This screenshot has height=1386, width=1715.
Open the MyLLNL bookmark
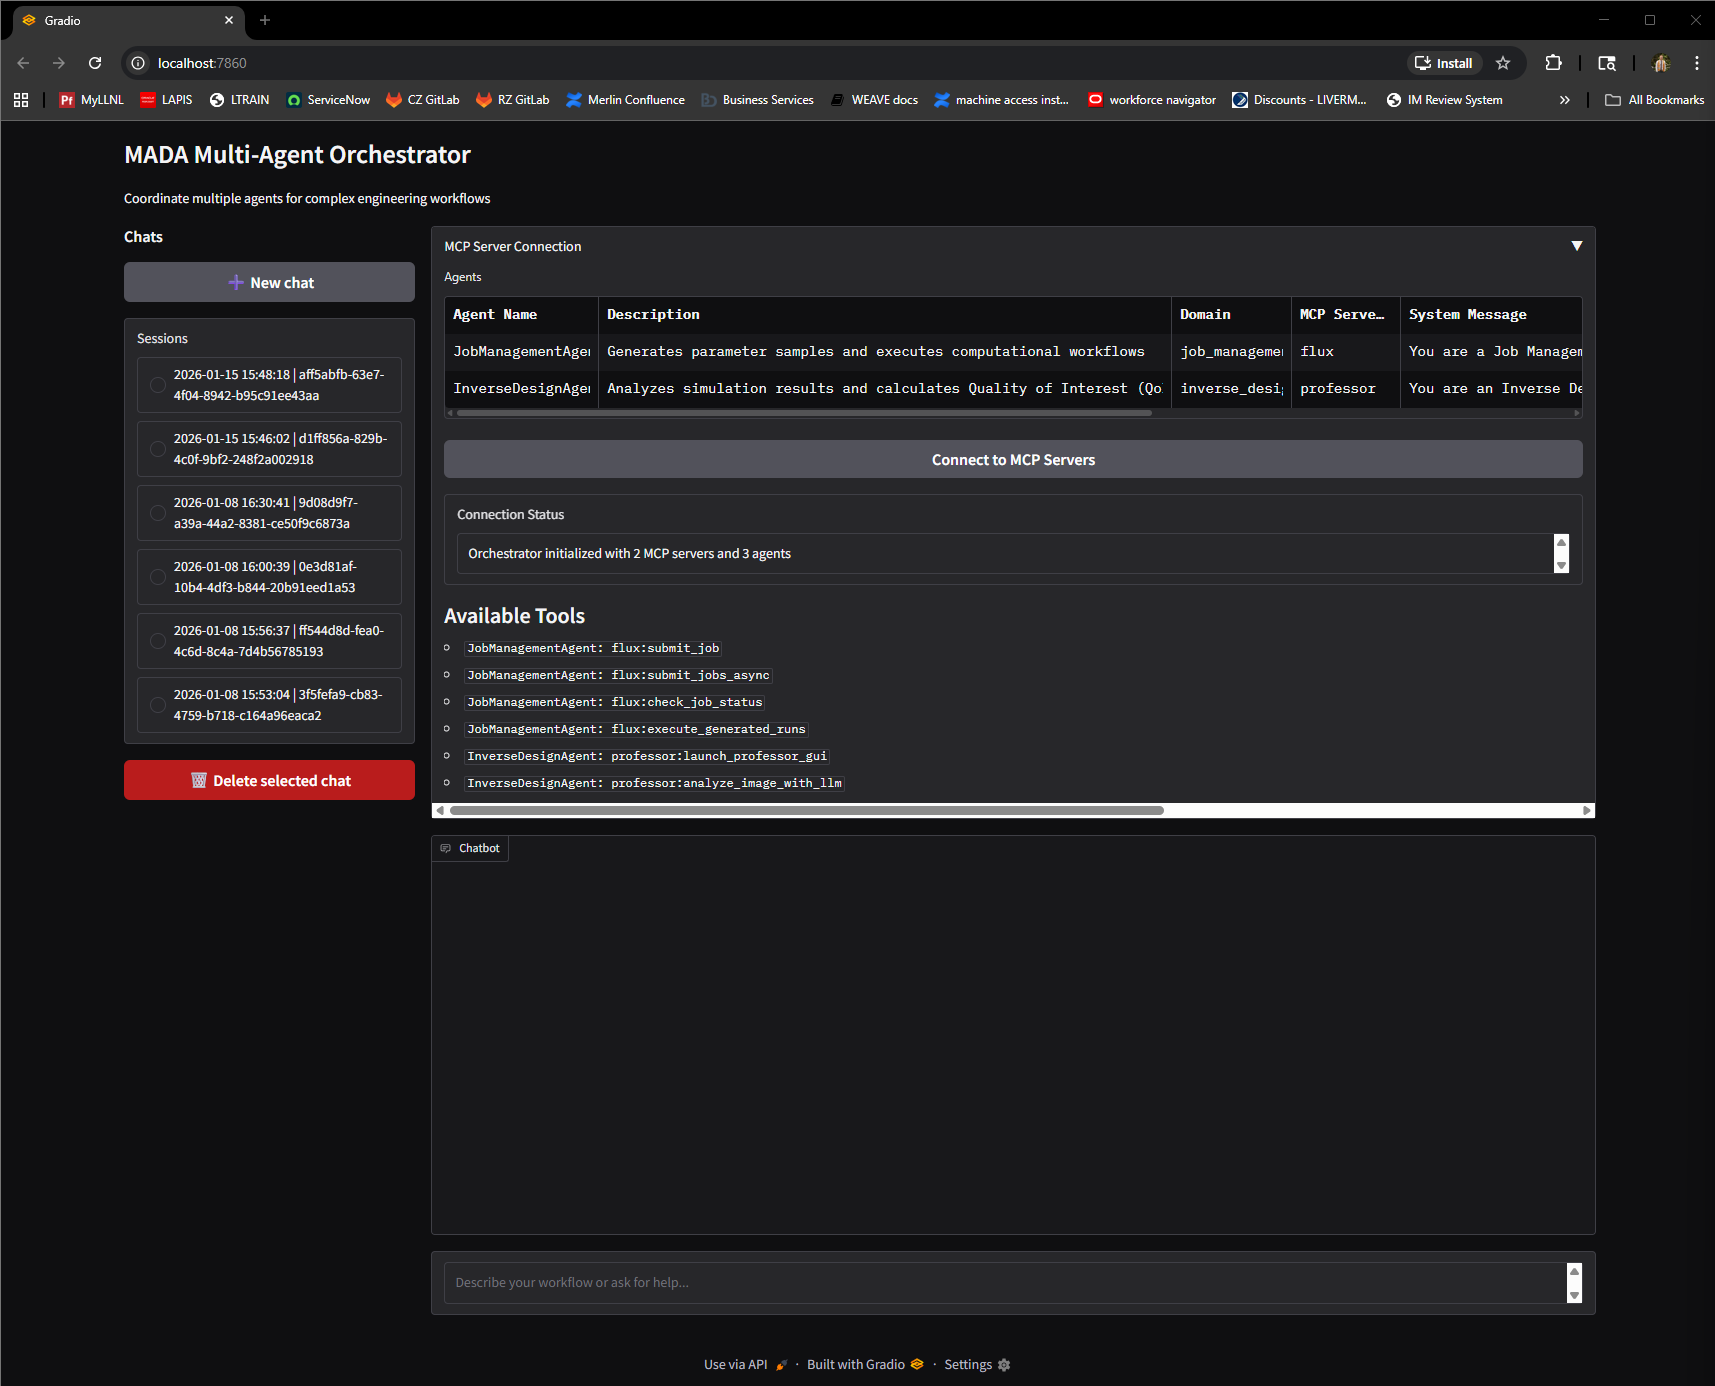coord(91,100)
